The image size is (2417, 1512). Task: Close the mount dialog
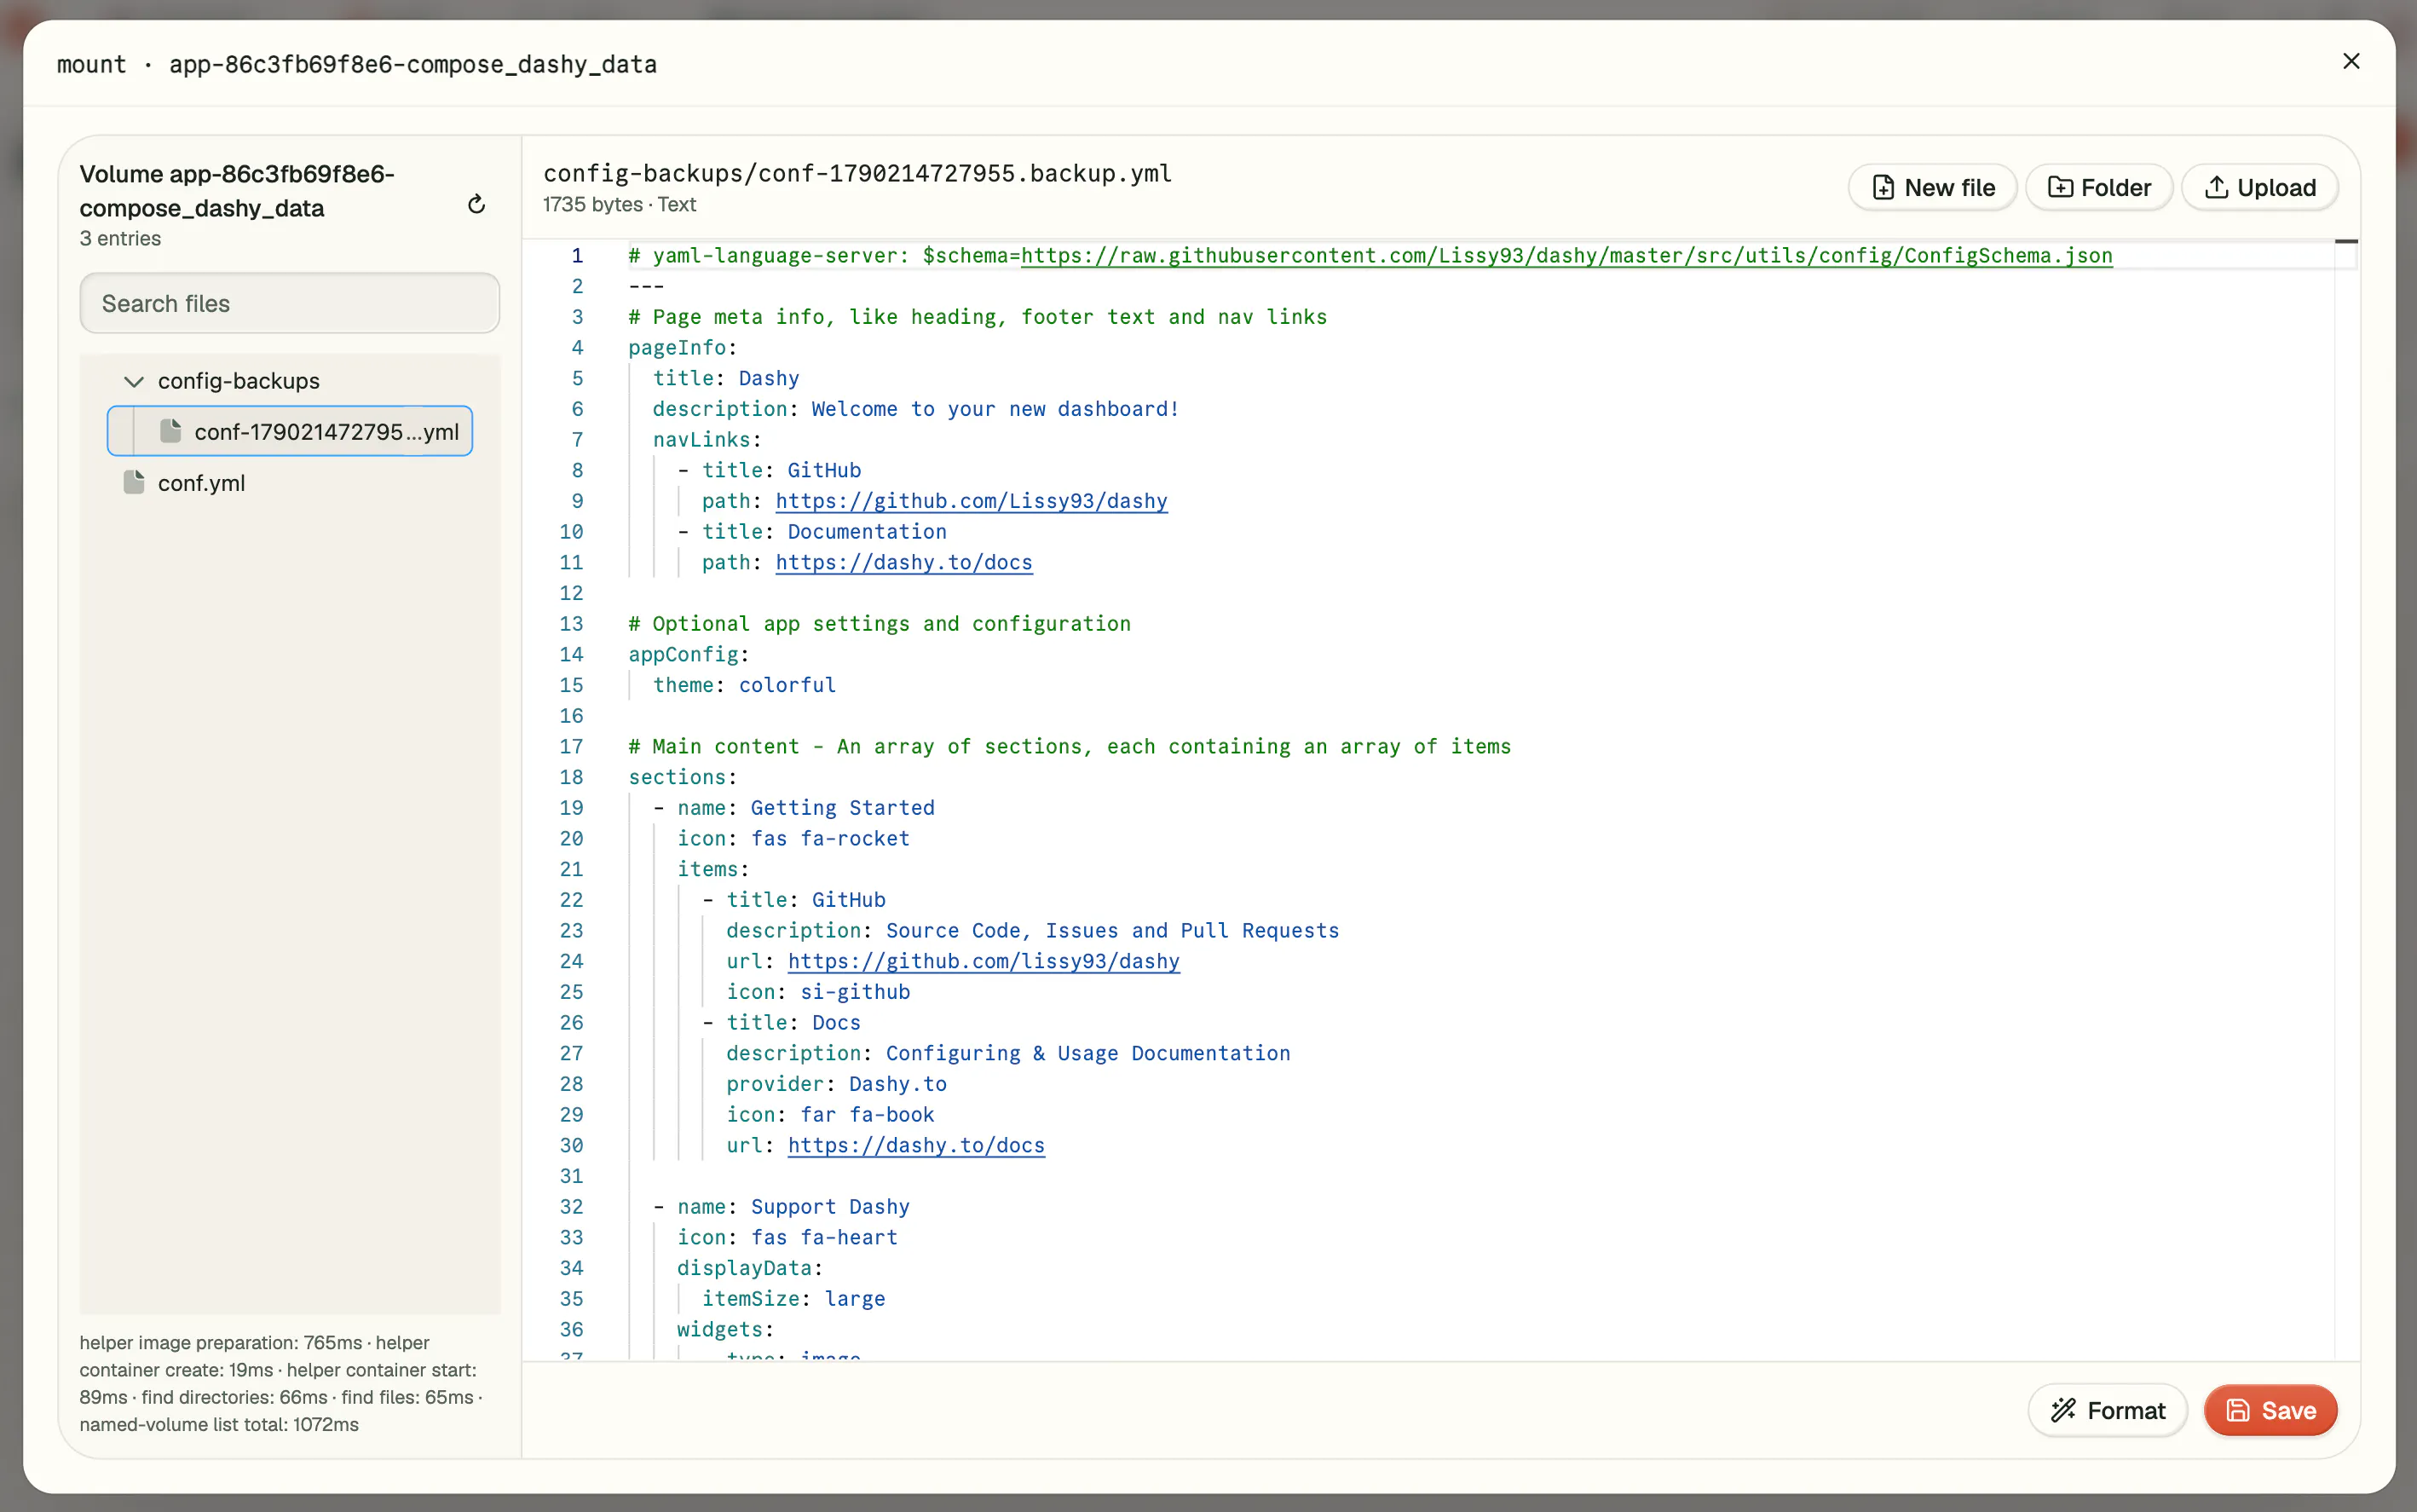coord(2351,62)
